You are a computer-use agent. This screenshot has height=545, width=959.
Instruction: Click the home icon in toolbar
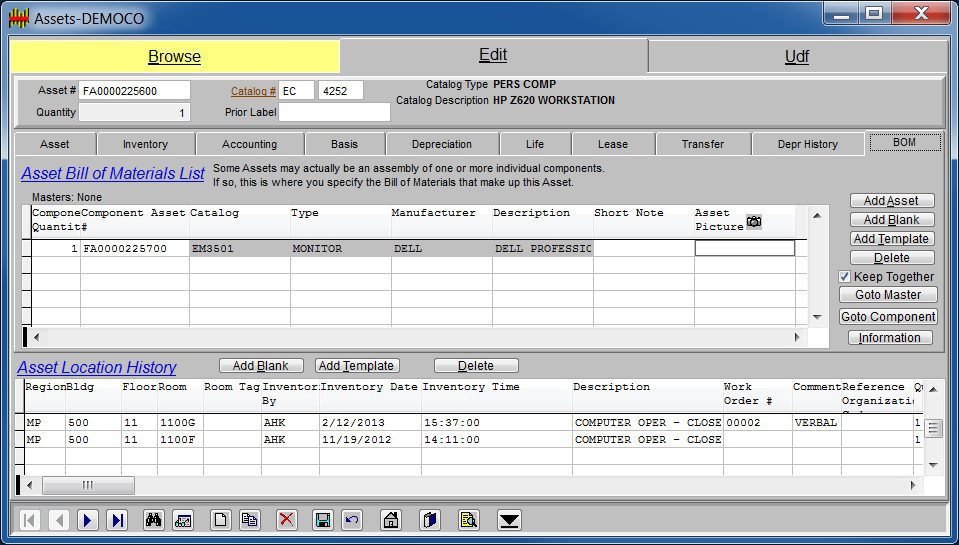[x=390, y=520]
